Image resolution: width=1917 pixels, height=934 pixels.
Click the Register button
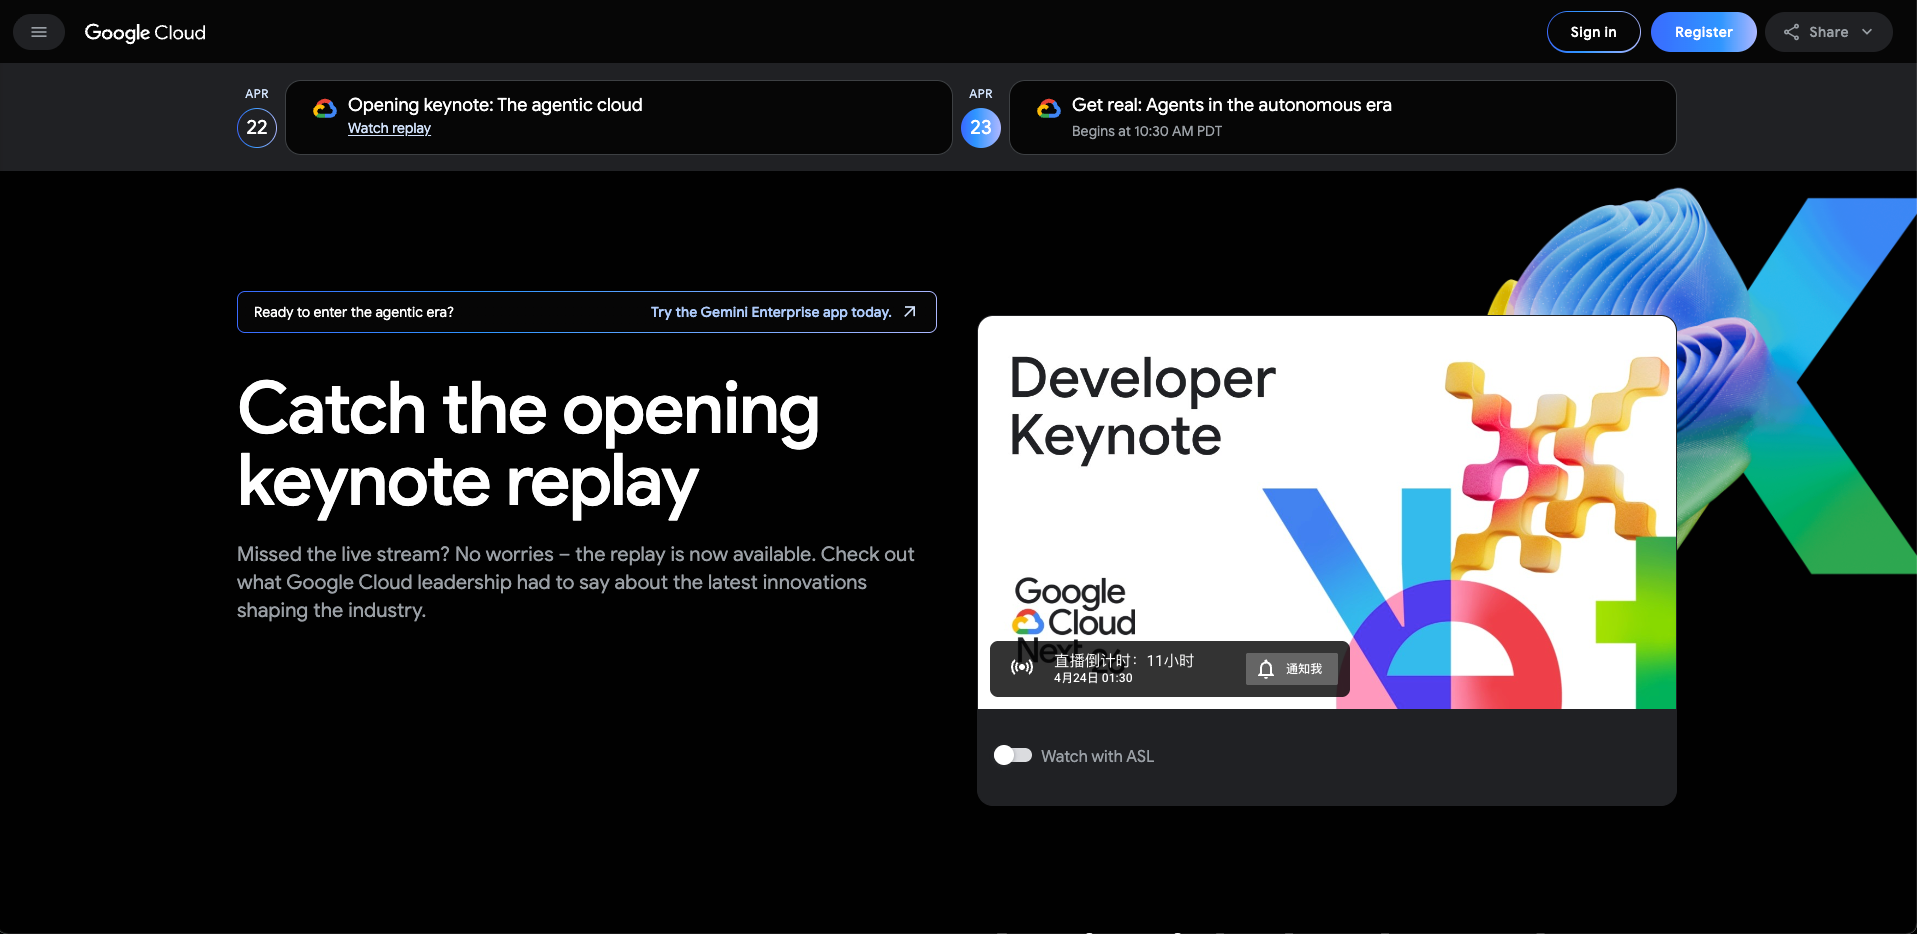click(x=1703, y=32)
